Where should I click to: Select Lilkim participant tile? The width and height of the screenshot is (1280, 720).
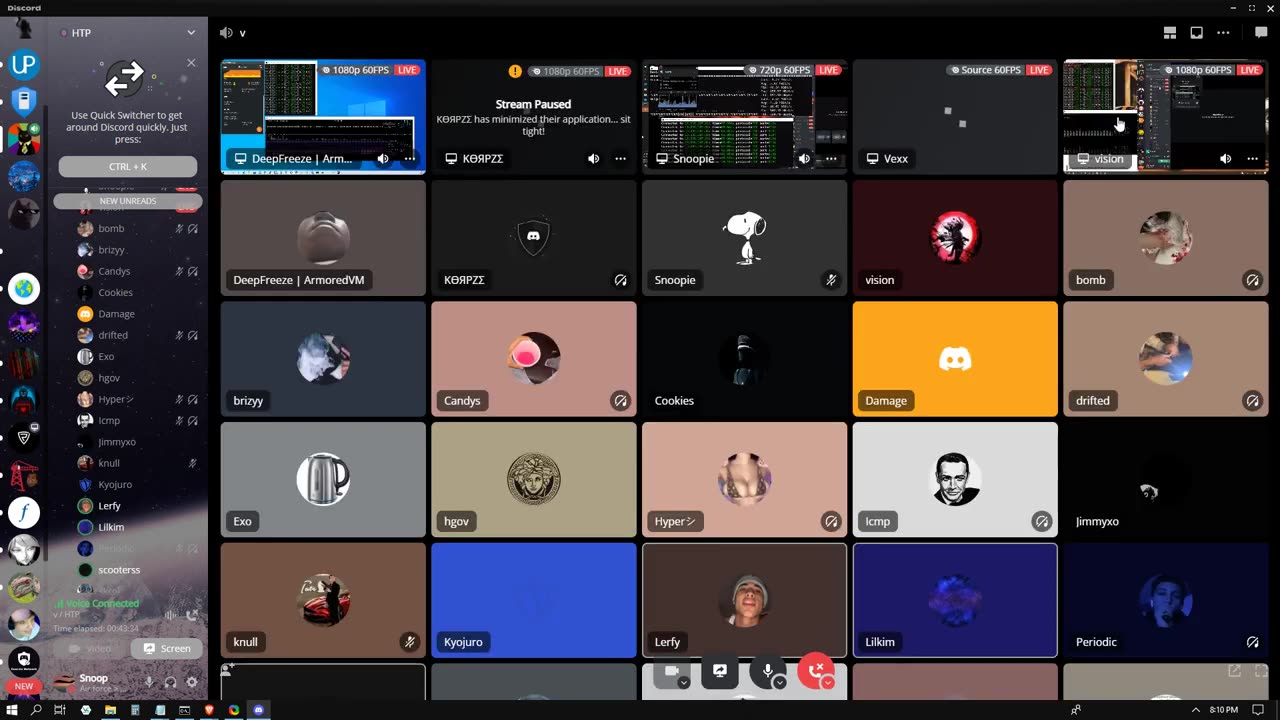tap(955, 600)
